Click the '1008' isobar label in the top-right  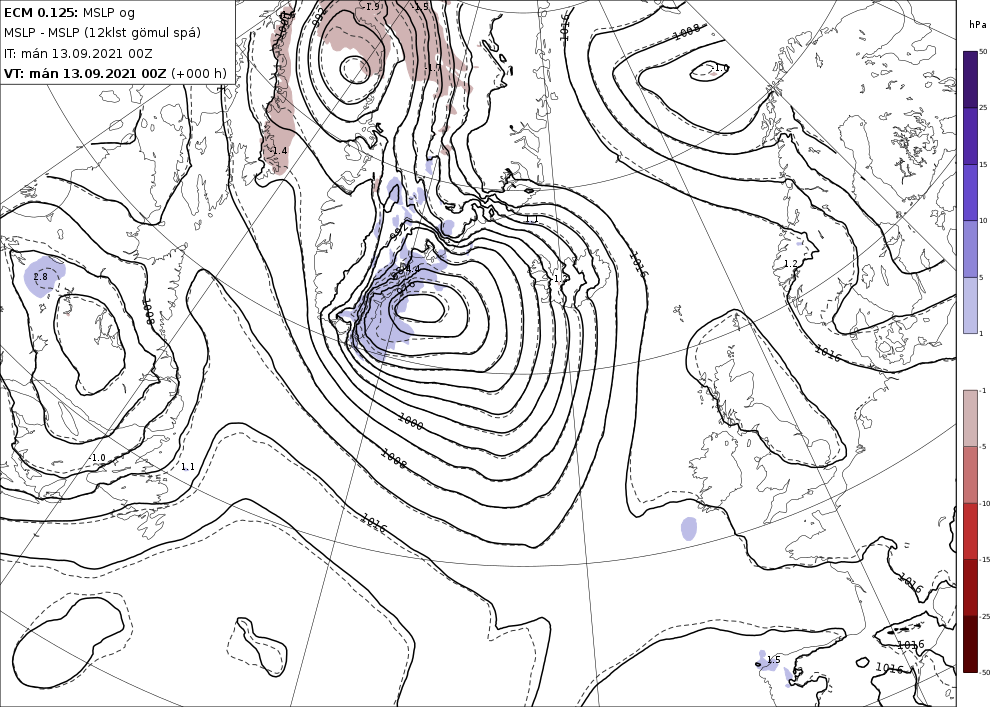click(x=687, y=32)
